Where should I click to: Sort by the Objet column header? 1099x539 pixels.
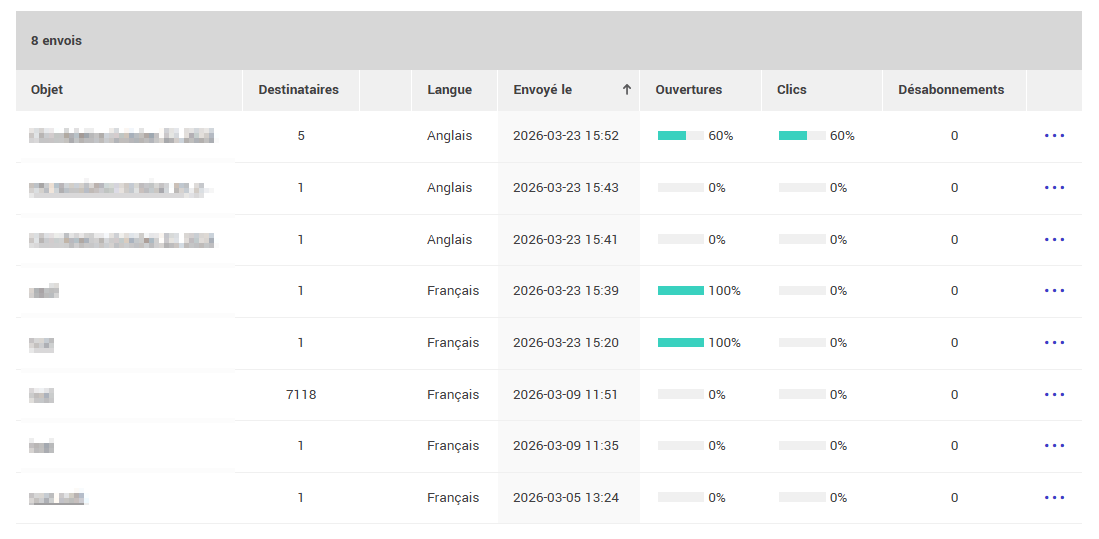point(47,90)
